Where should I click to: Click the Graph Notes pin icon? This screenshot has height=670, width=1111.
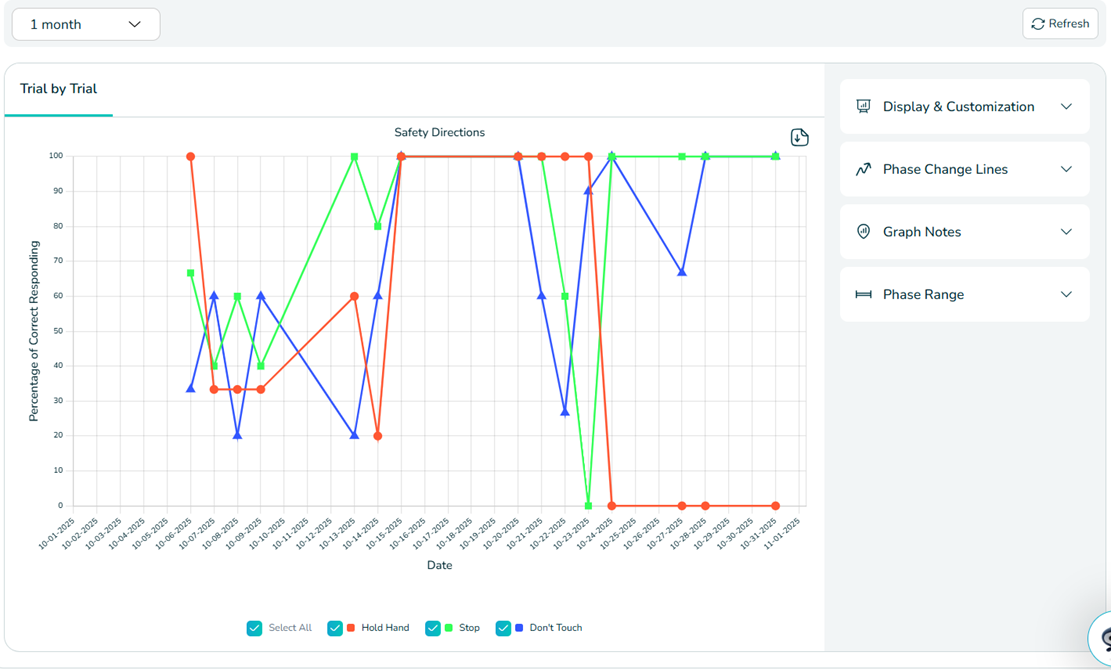pyautogui.click(x=863, y=232)
